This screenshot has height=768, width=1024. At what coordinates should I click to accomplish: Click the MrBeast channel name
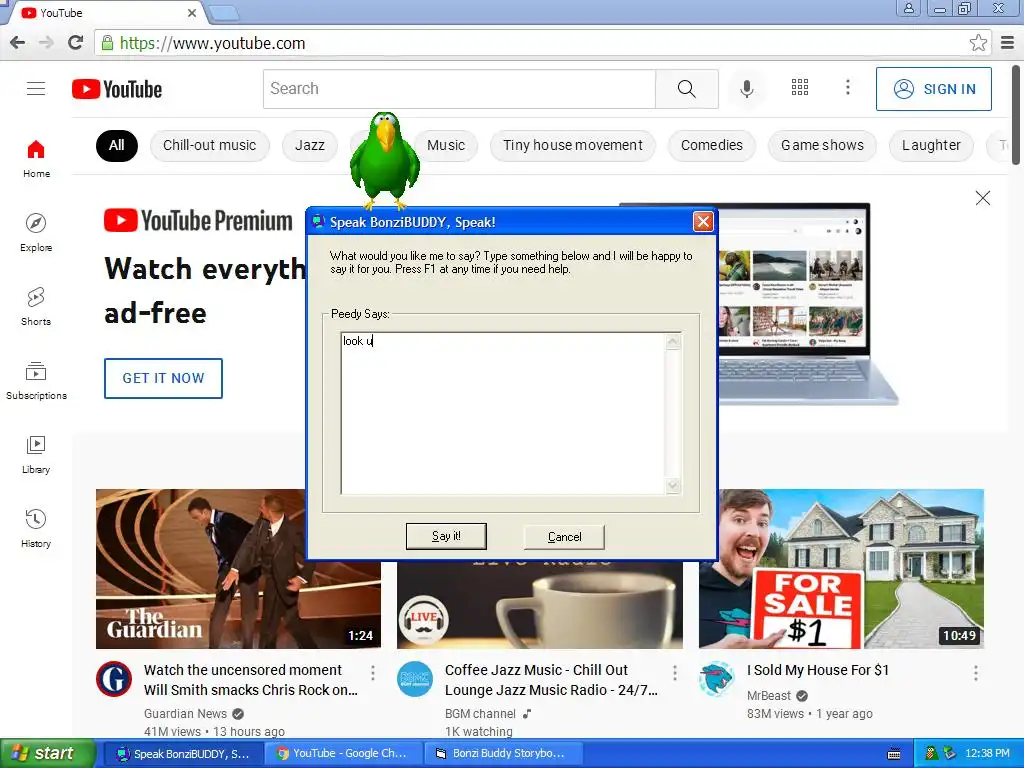coord(769,696)
